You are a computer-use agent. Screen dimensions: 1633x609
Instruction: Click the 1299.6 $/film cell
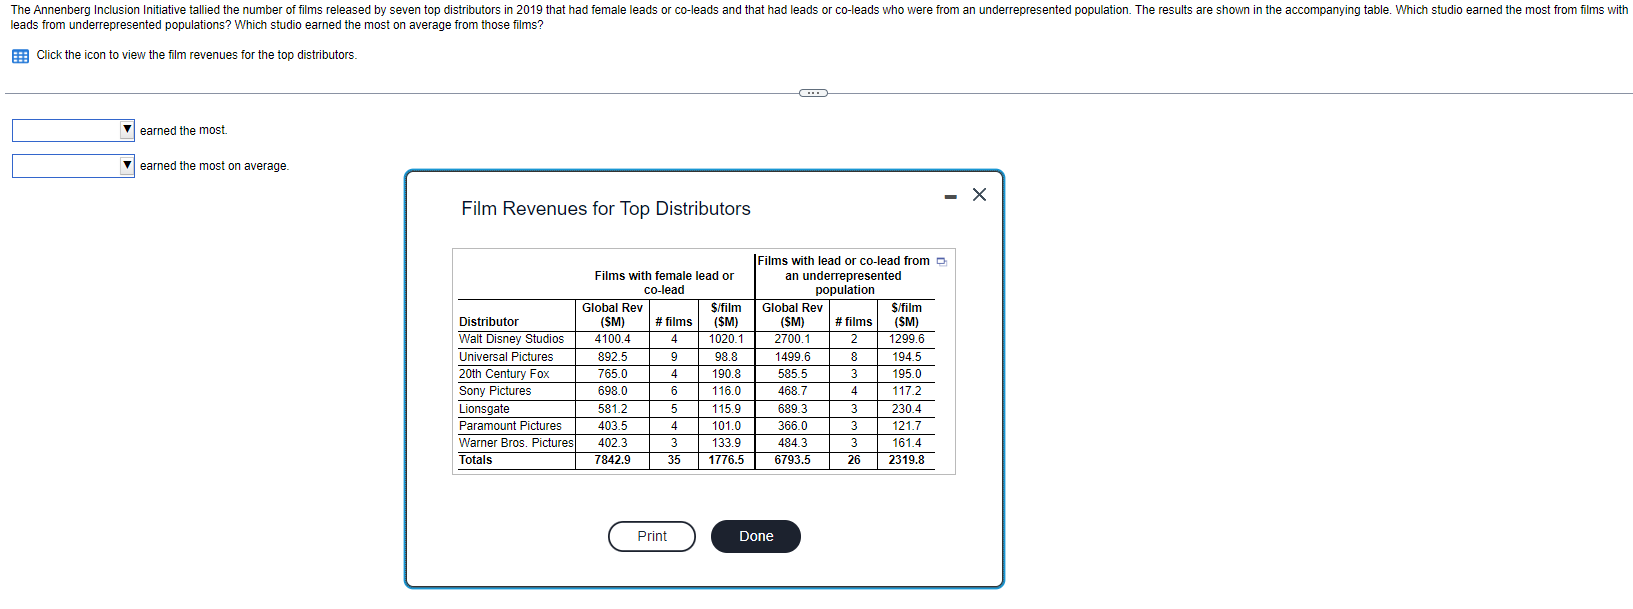[907, 339]
